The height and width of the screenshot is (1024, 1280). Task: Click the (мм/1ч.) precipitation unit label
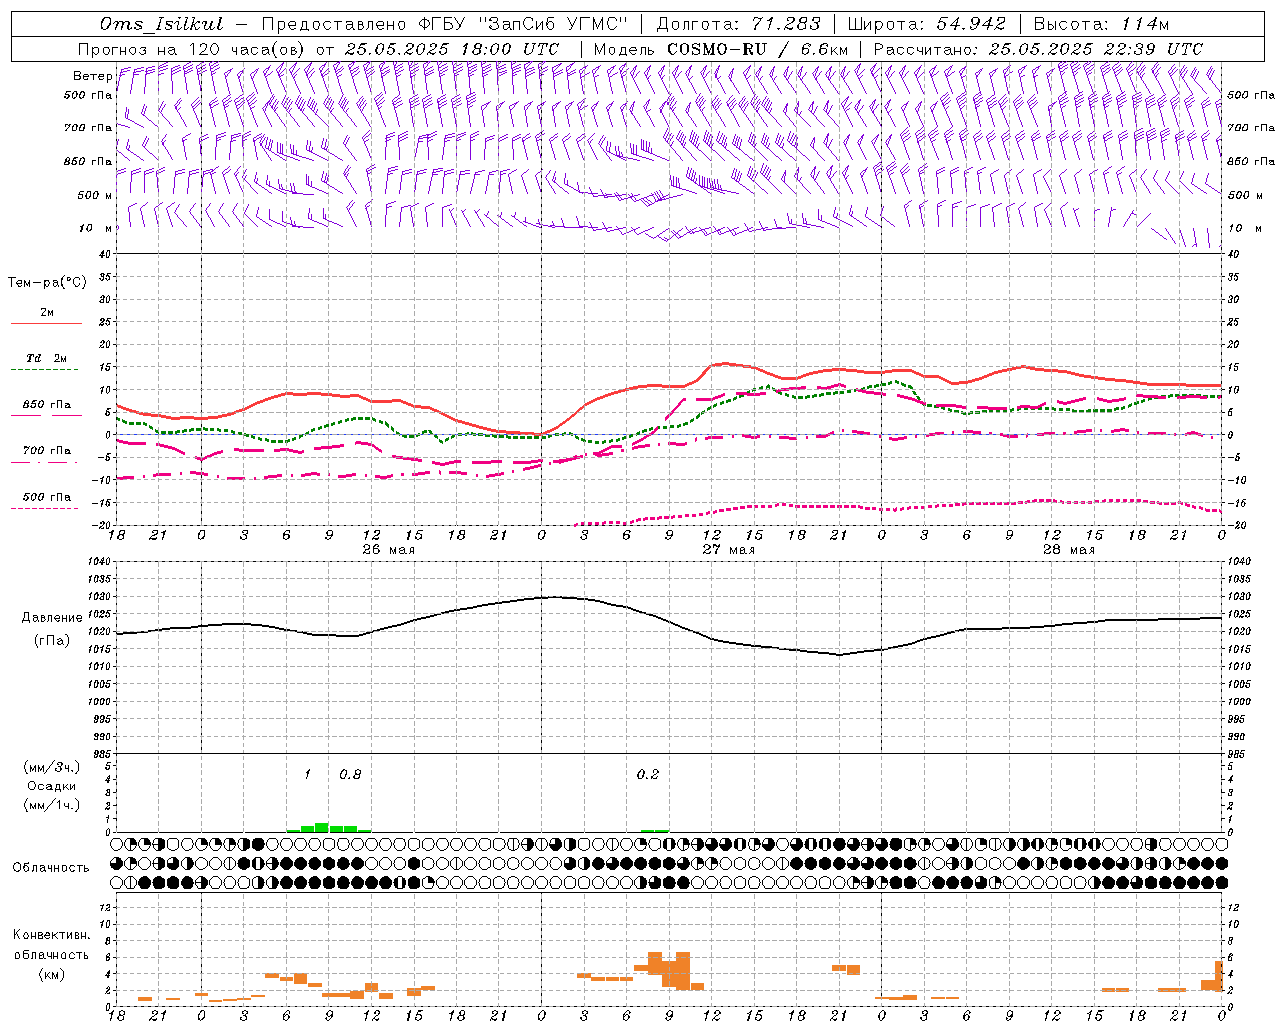(53, 805)
